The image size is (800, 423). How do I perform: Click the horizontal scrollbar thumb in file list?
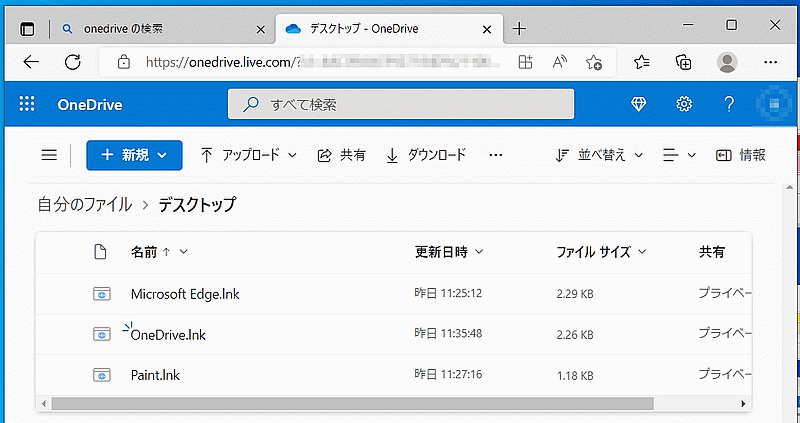click(353, 404)
